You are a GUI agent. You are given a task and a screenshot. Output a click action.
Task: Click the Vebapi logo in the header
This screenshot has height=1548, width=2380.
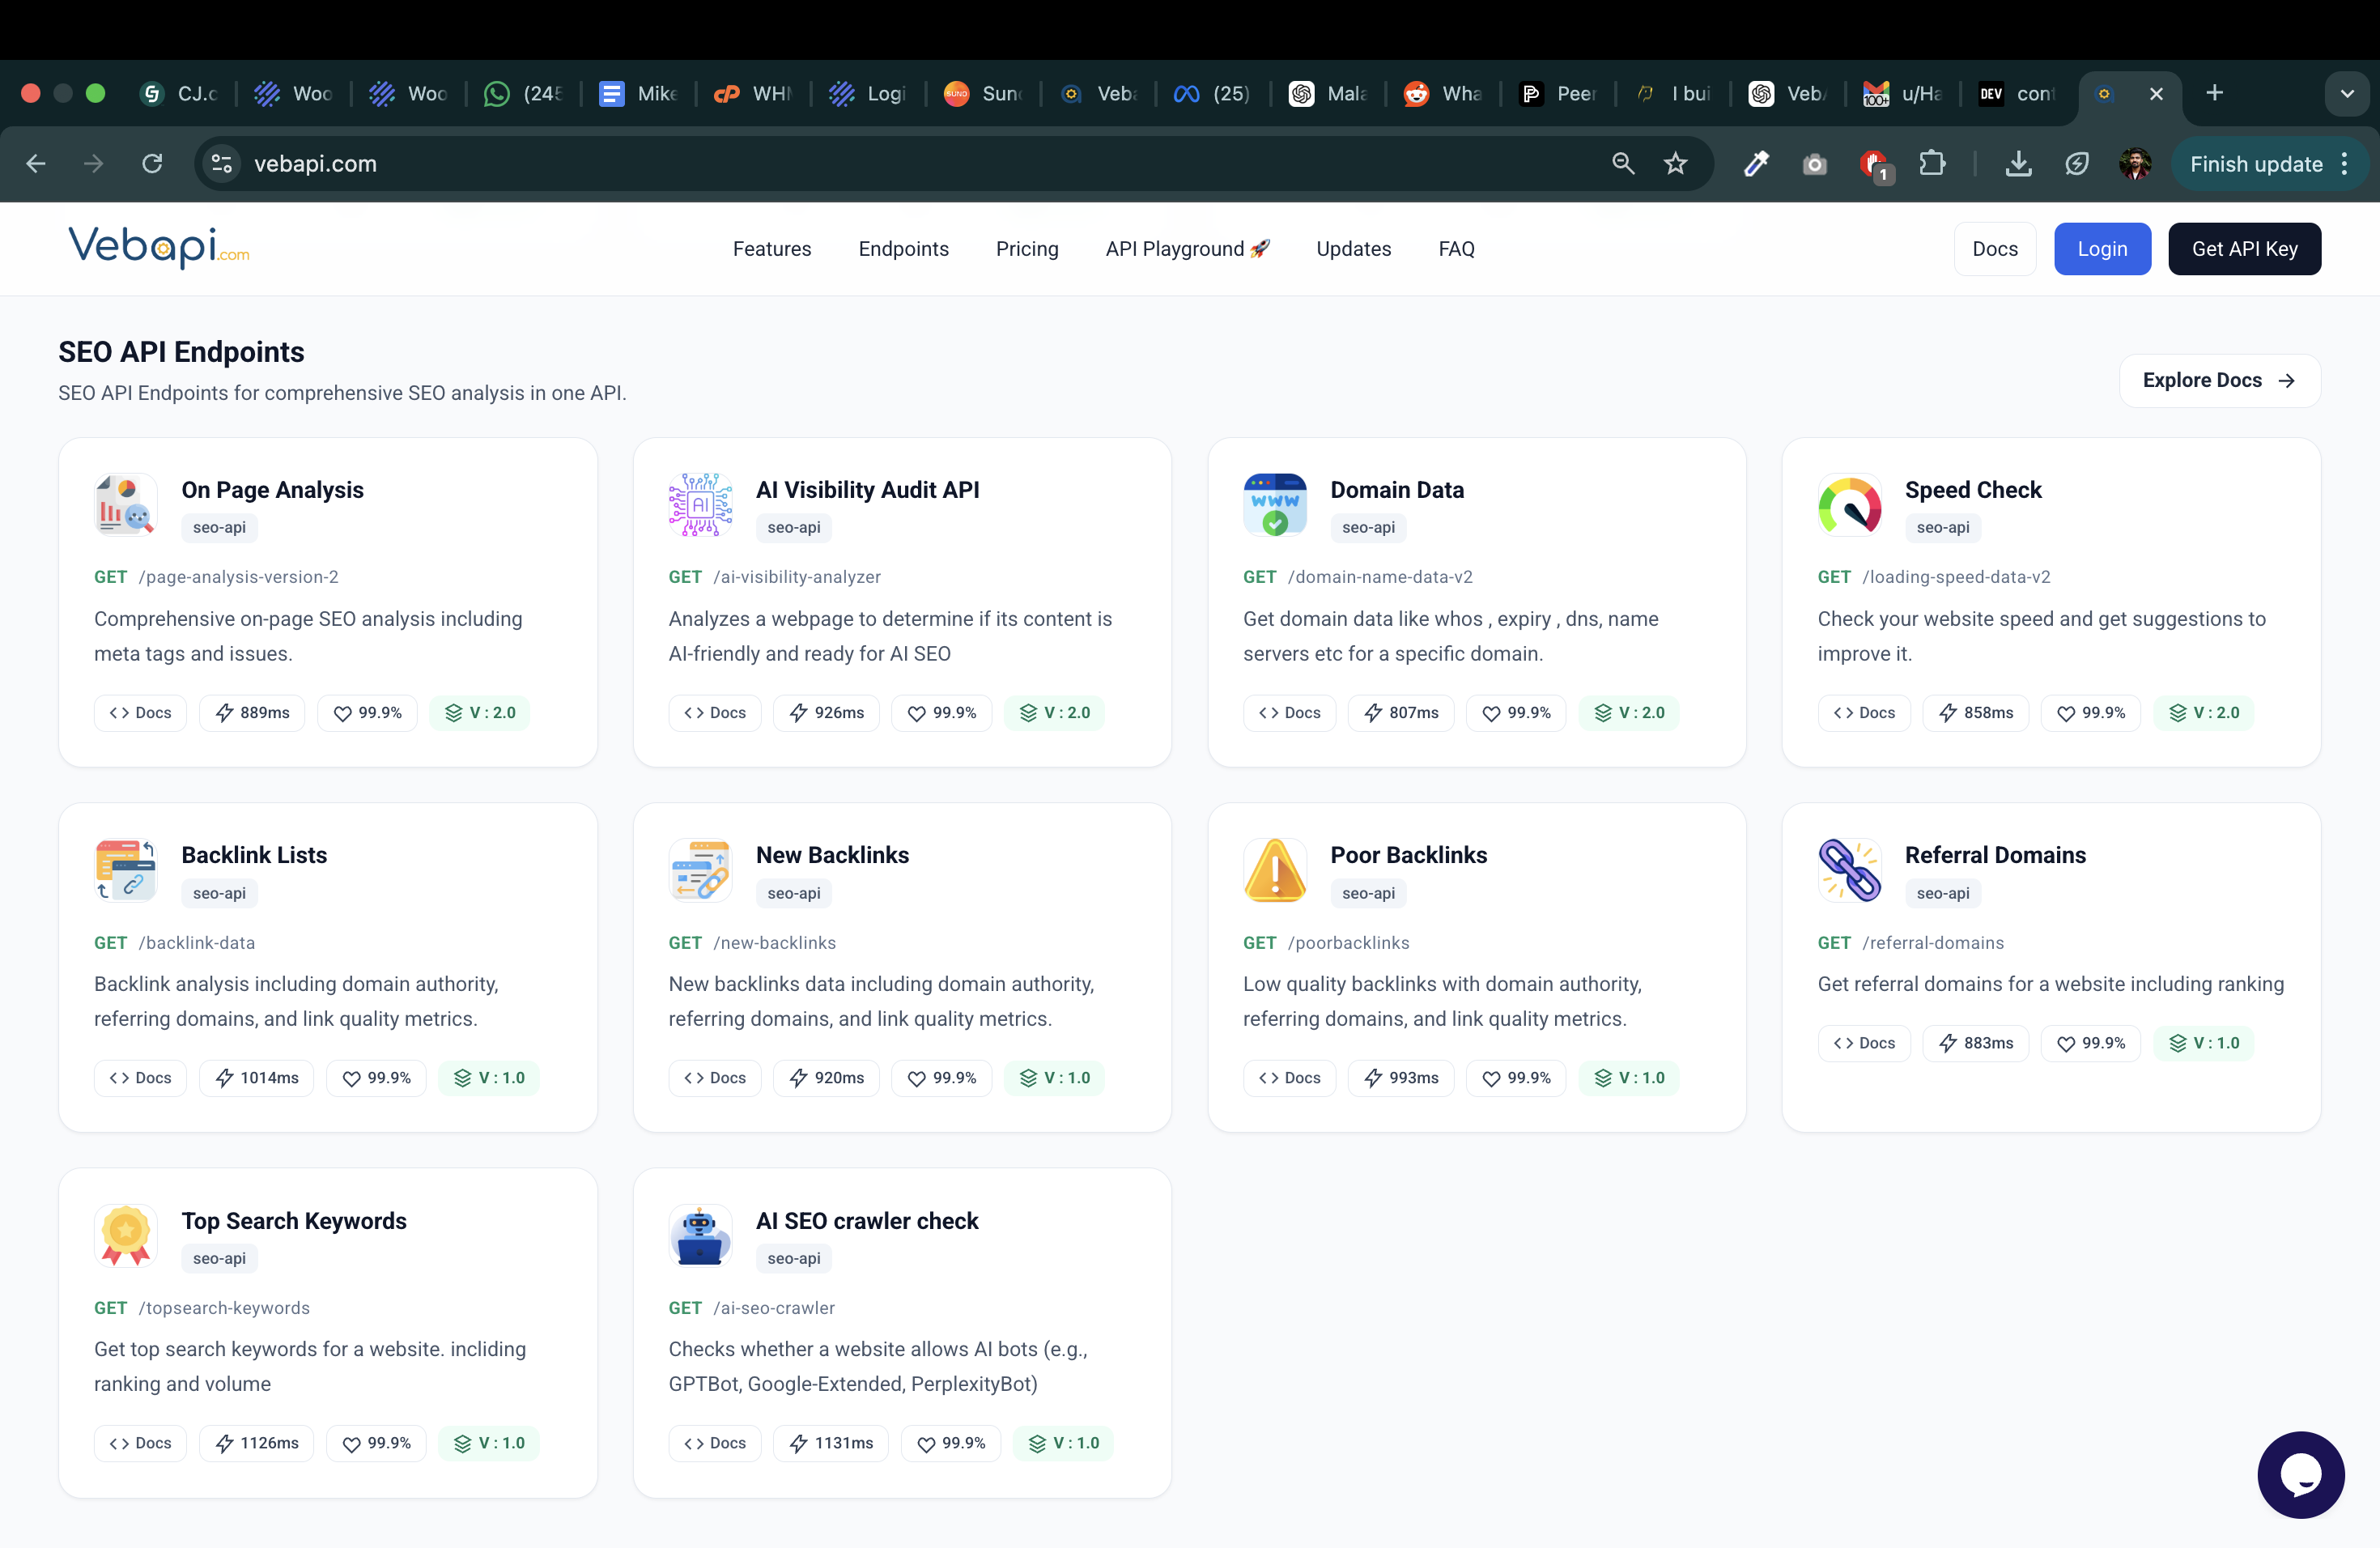157,248
